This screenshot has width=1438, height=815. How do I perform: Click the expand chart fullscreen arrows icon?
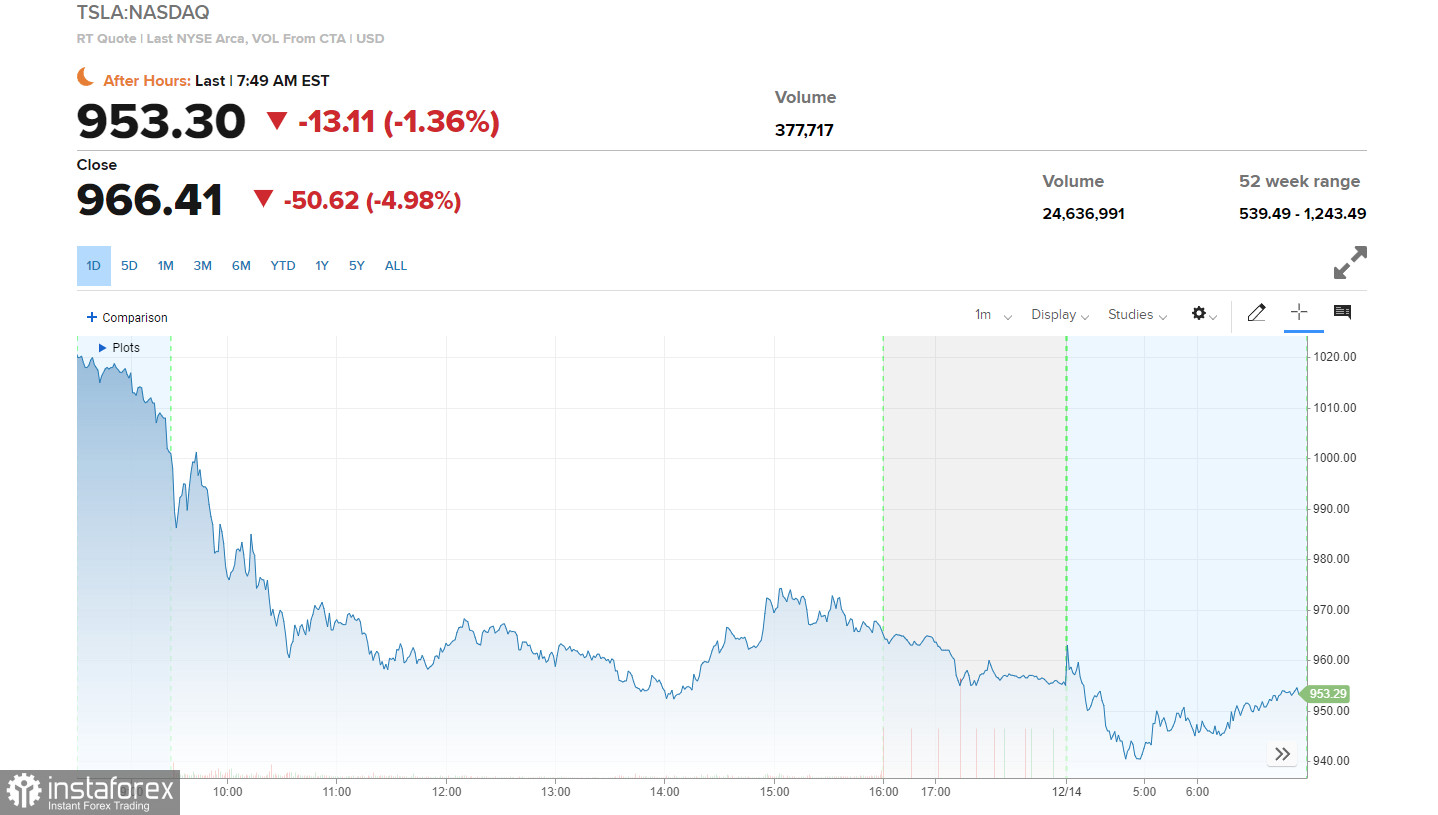(1350, 262)
